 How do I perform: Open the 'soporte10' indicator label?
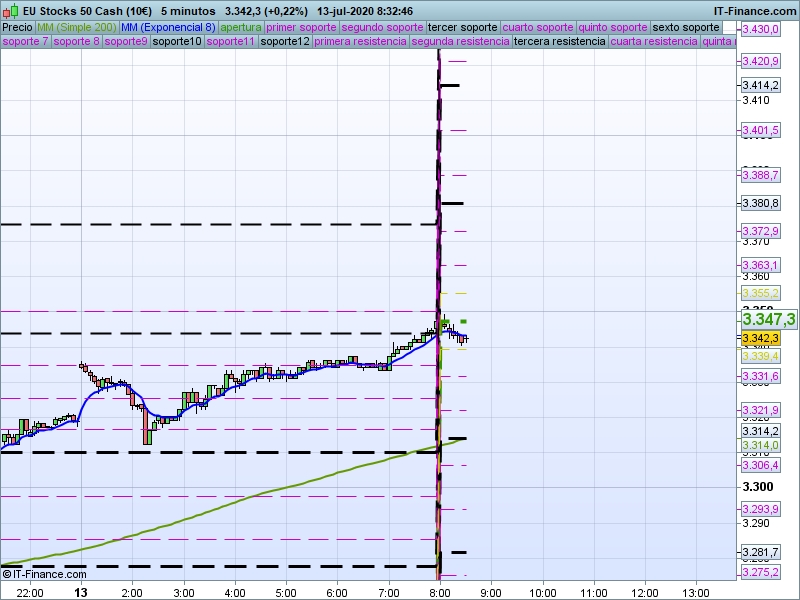pyautogui.click(x=177, y=42)
